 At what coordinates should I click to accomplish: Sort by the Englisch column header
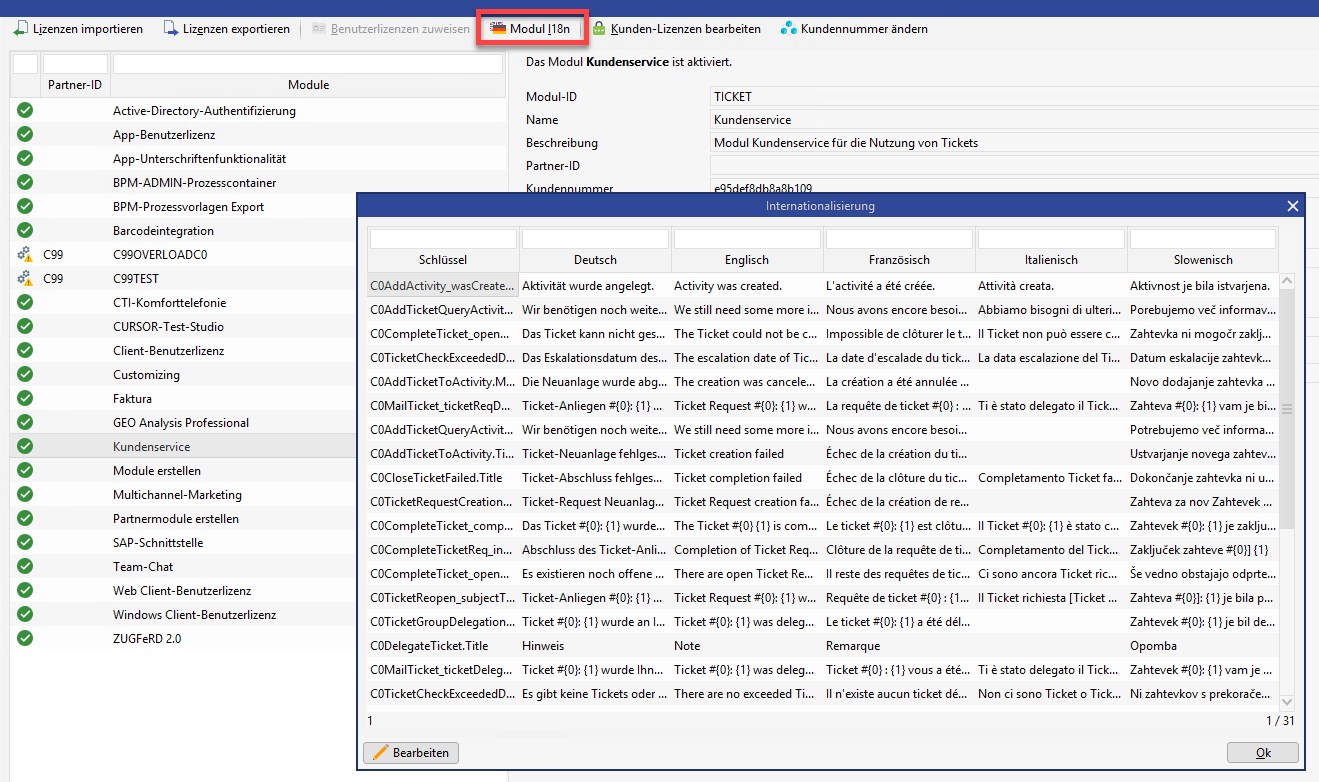(747, 260)
